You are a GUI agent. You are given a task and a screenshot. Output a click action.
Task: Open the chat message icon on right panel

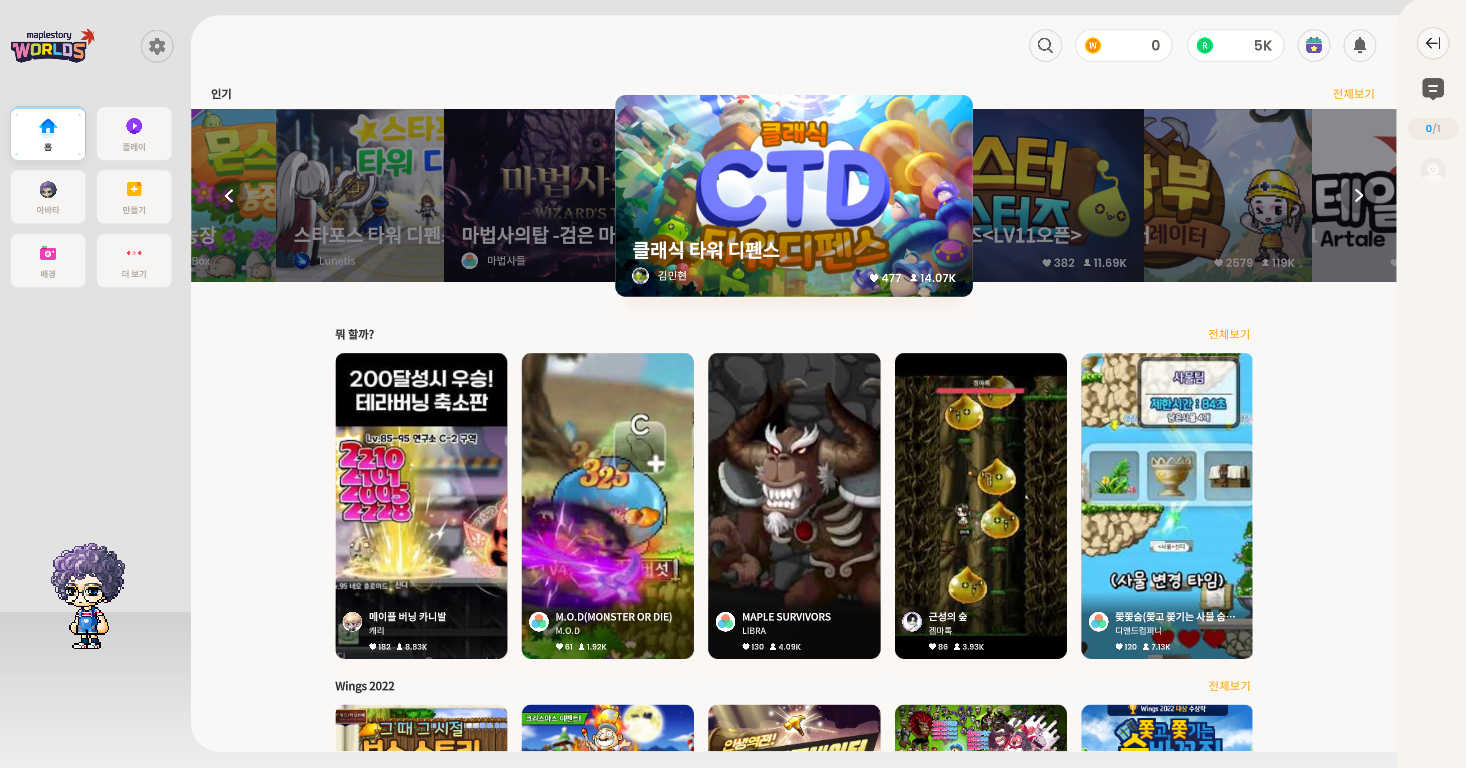click(x=1432, y=89)
